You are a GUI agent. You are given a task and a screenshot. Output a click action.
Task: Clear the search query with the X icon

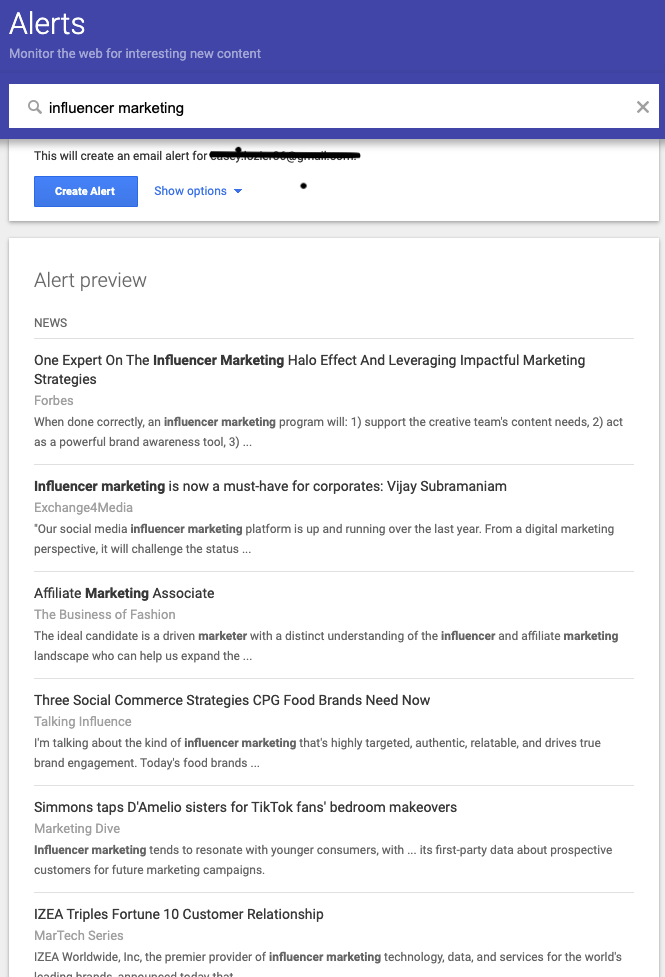point(643,107)
